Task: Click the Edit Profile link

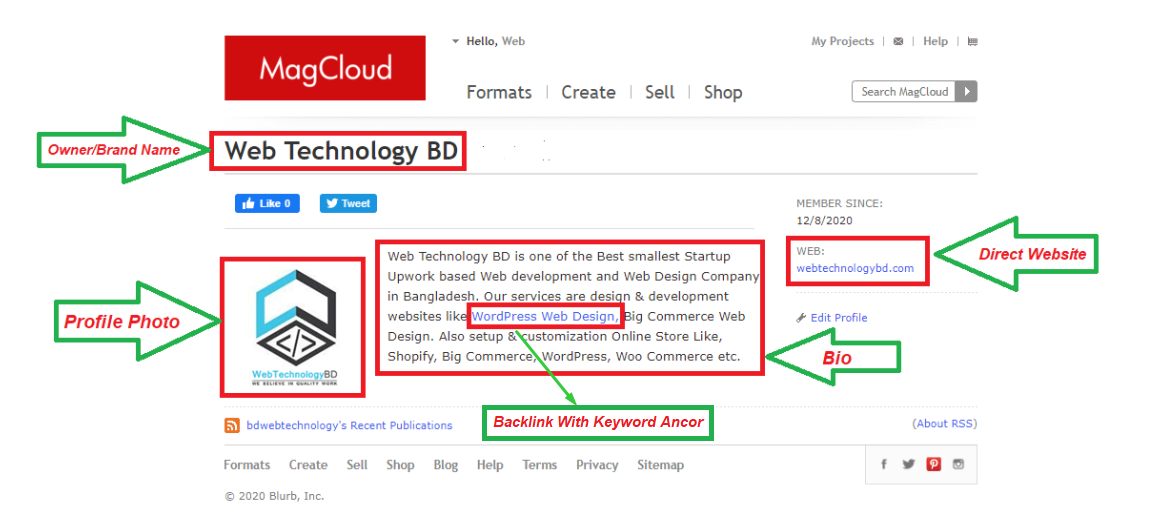Action: [838, 318]
